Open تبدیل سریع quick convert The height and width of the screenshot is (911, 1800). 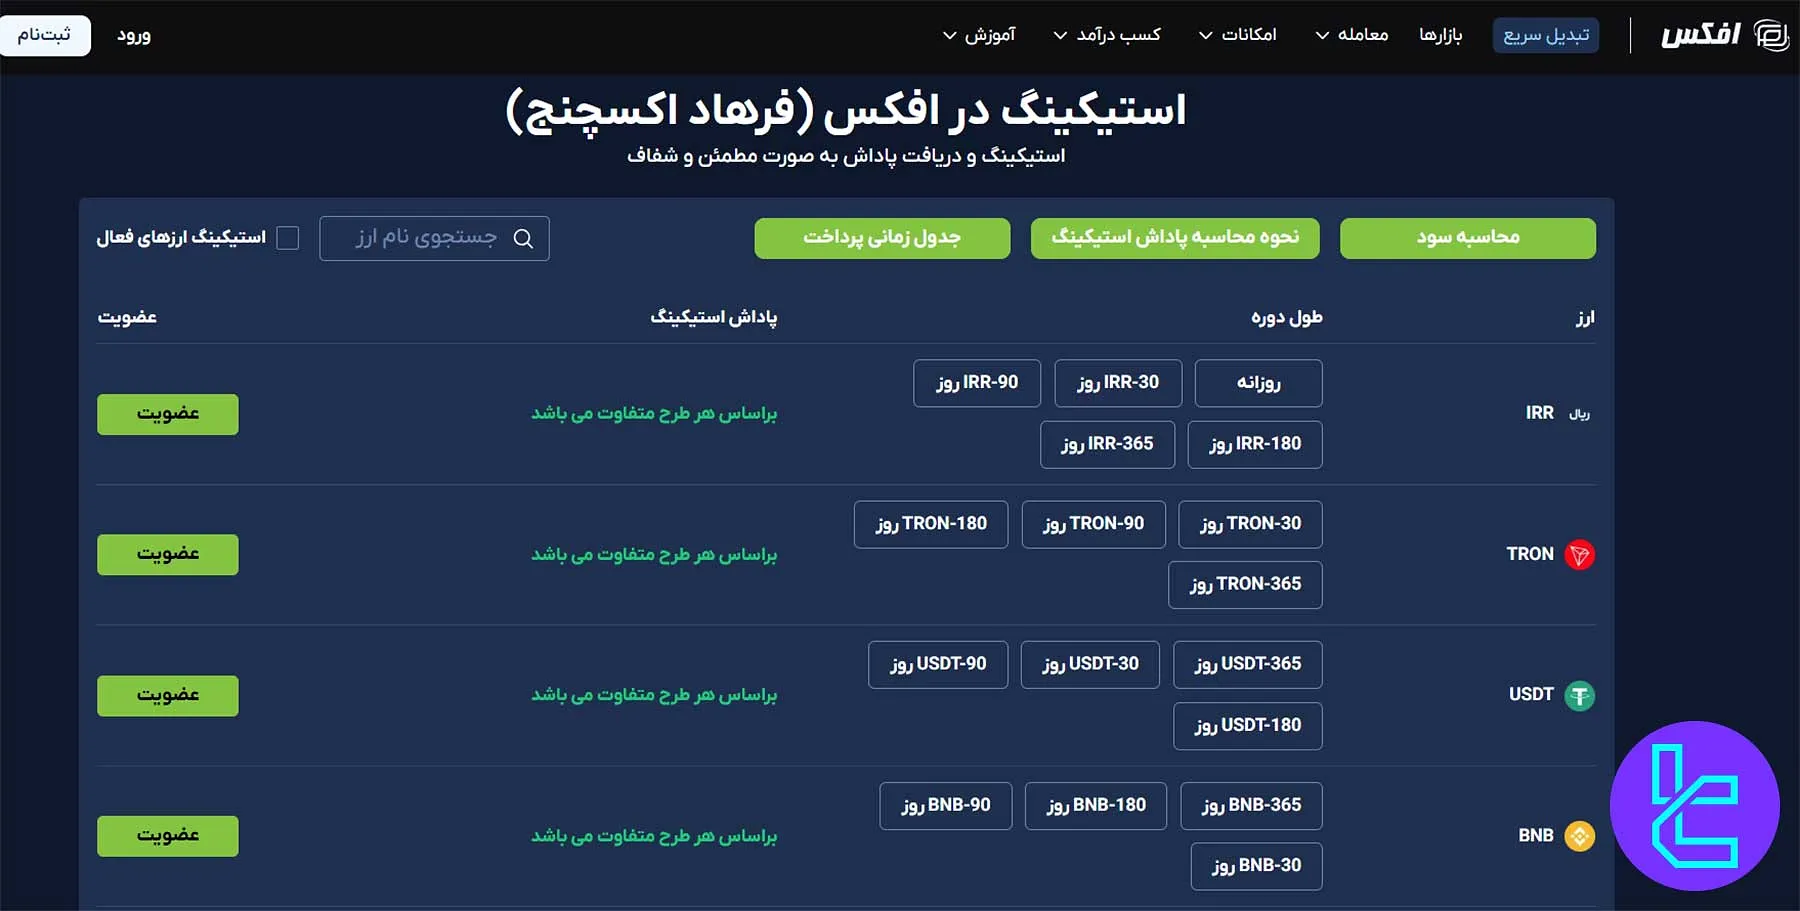tap(1546, 34)
